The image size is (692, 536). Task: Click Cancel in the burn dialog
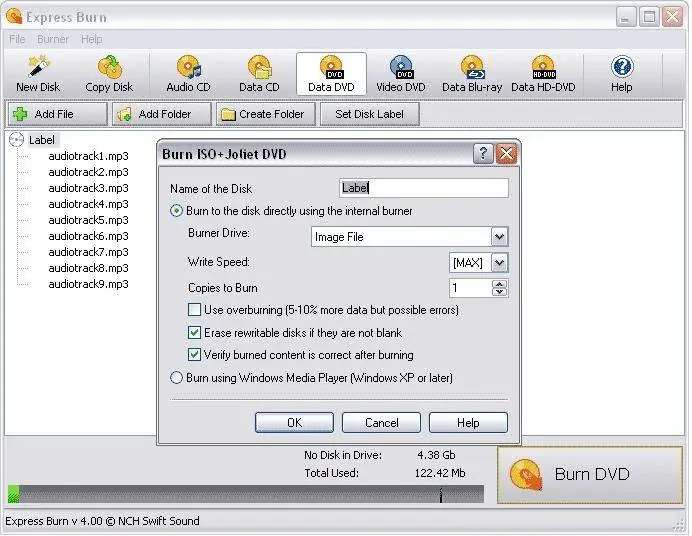(381, 423)
